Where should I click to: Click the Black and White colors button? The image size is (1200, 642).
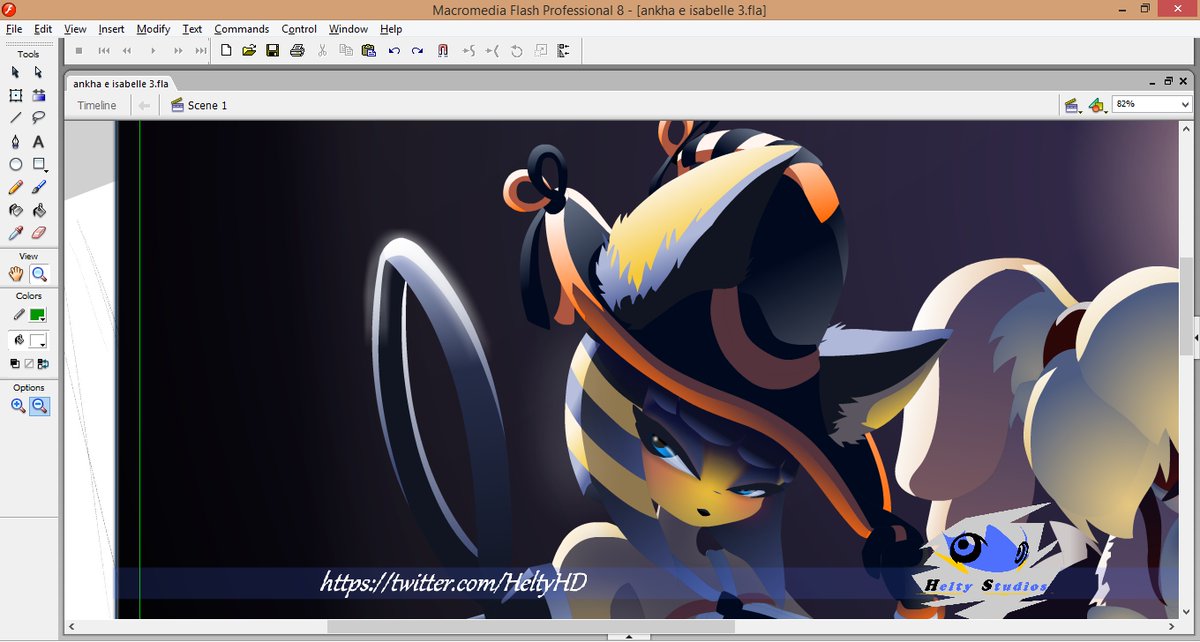pos(15,364)
